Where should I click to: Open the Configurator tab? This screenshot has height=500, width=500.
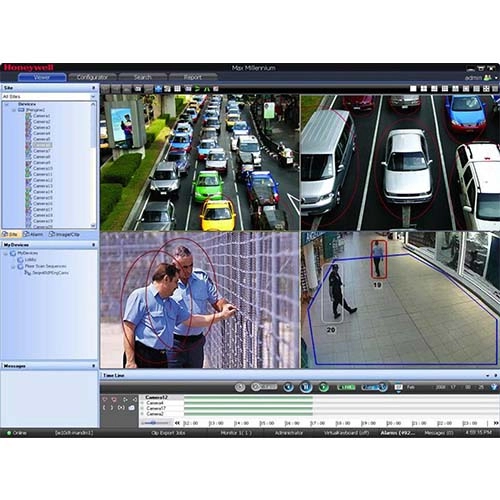[x=92, y=77]
